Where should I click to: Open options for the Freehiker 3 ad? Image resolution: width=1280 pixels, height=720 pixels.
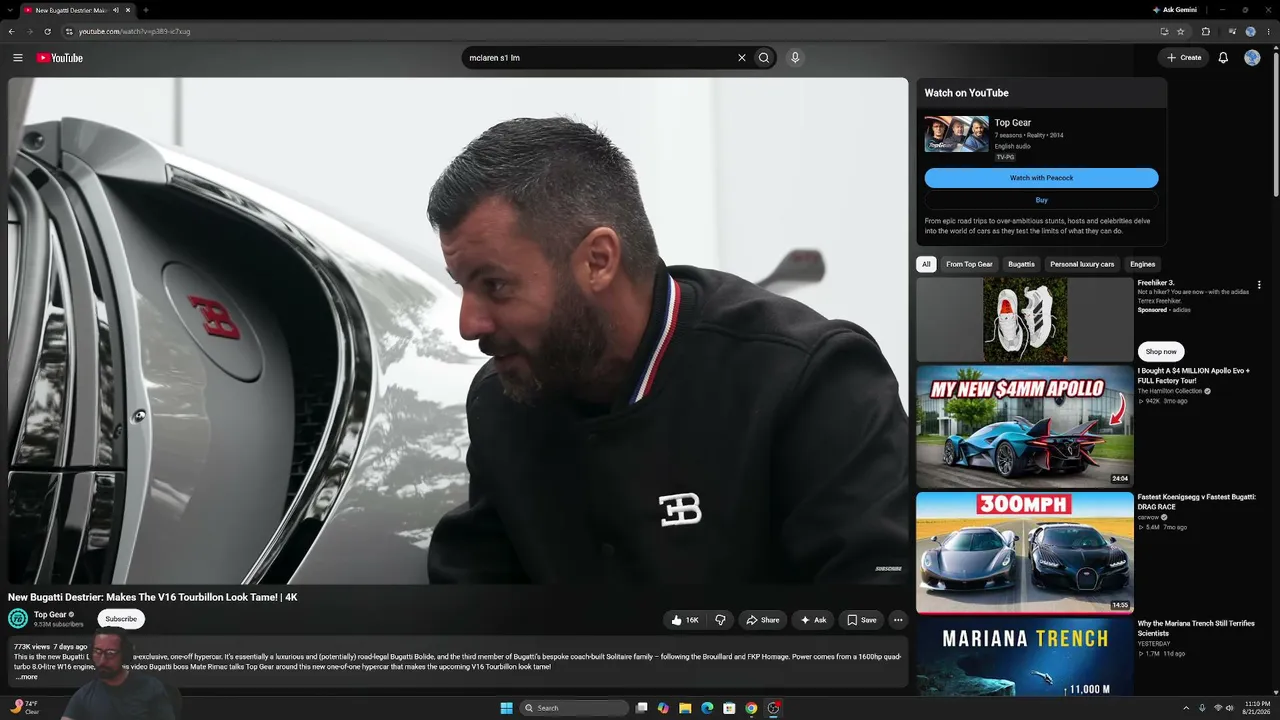[1259, 285]
